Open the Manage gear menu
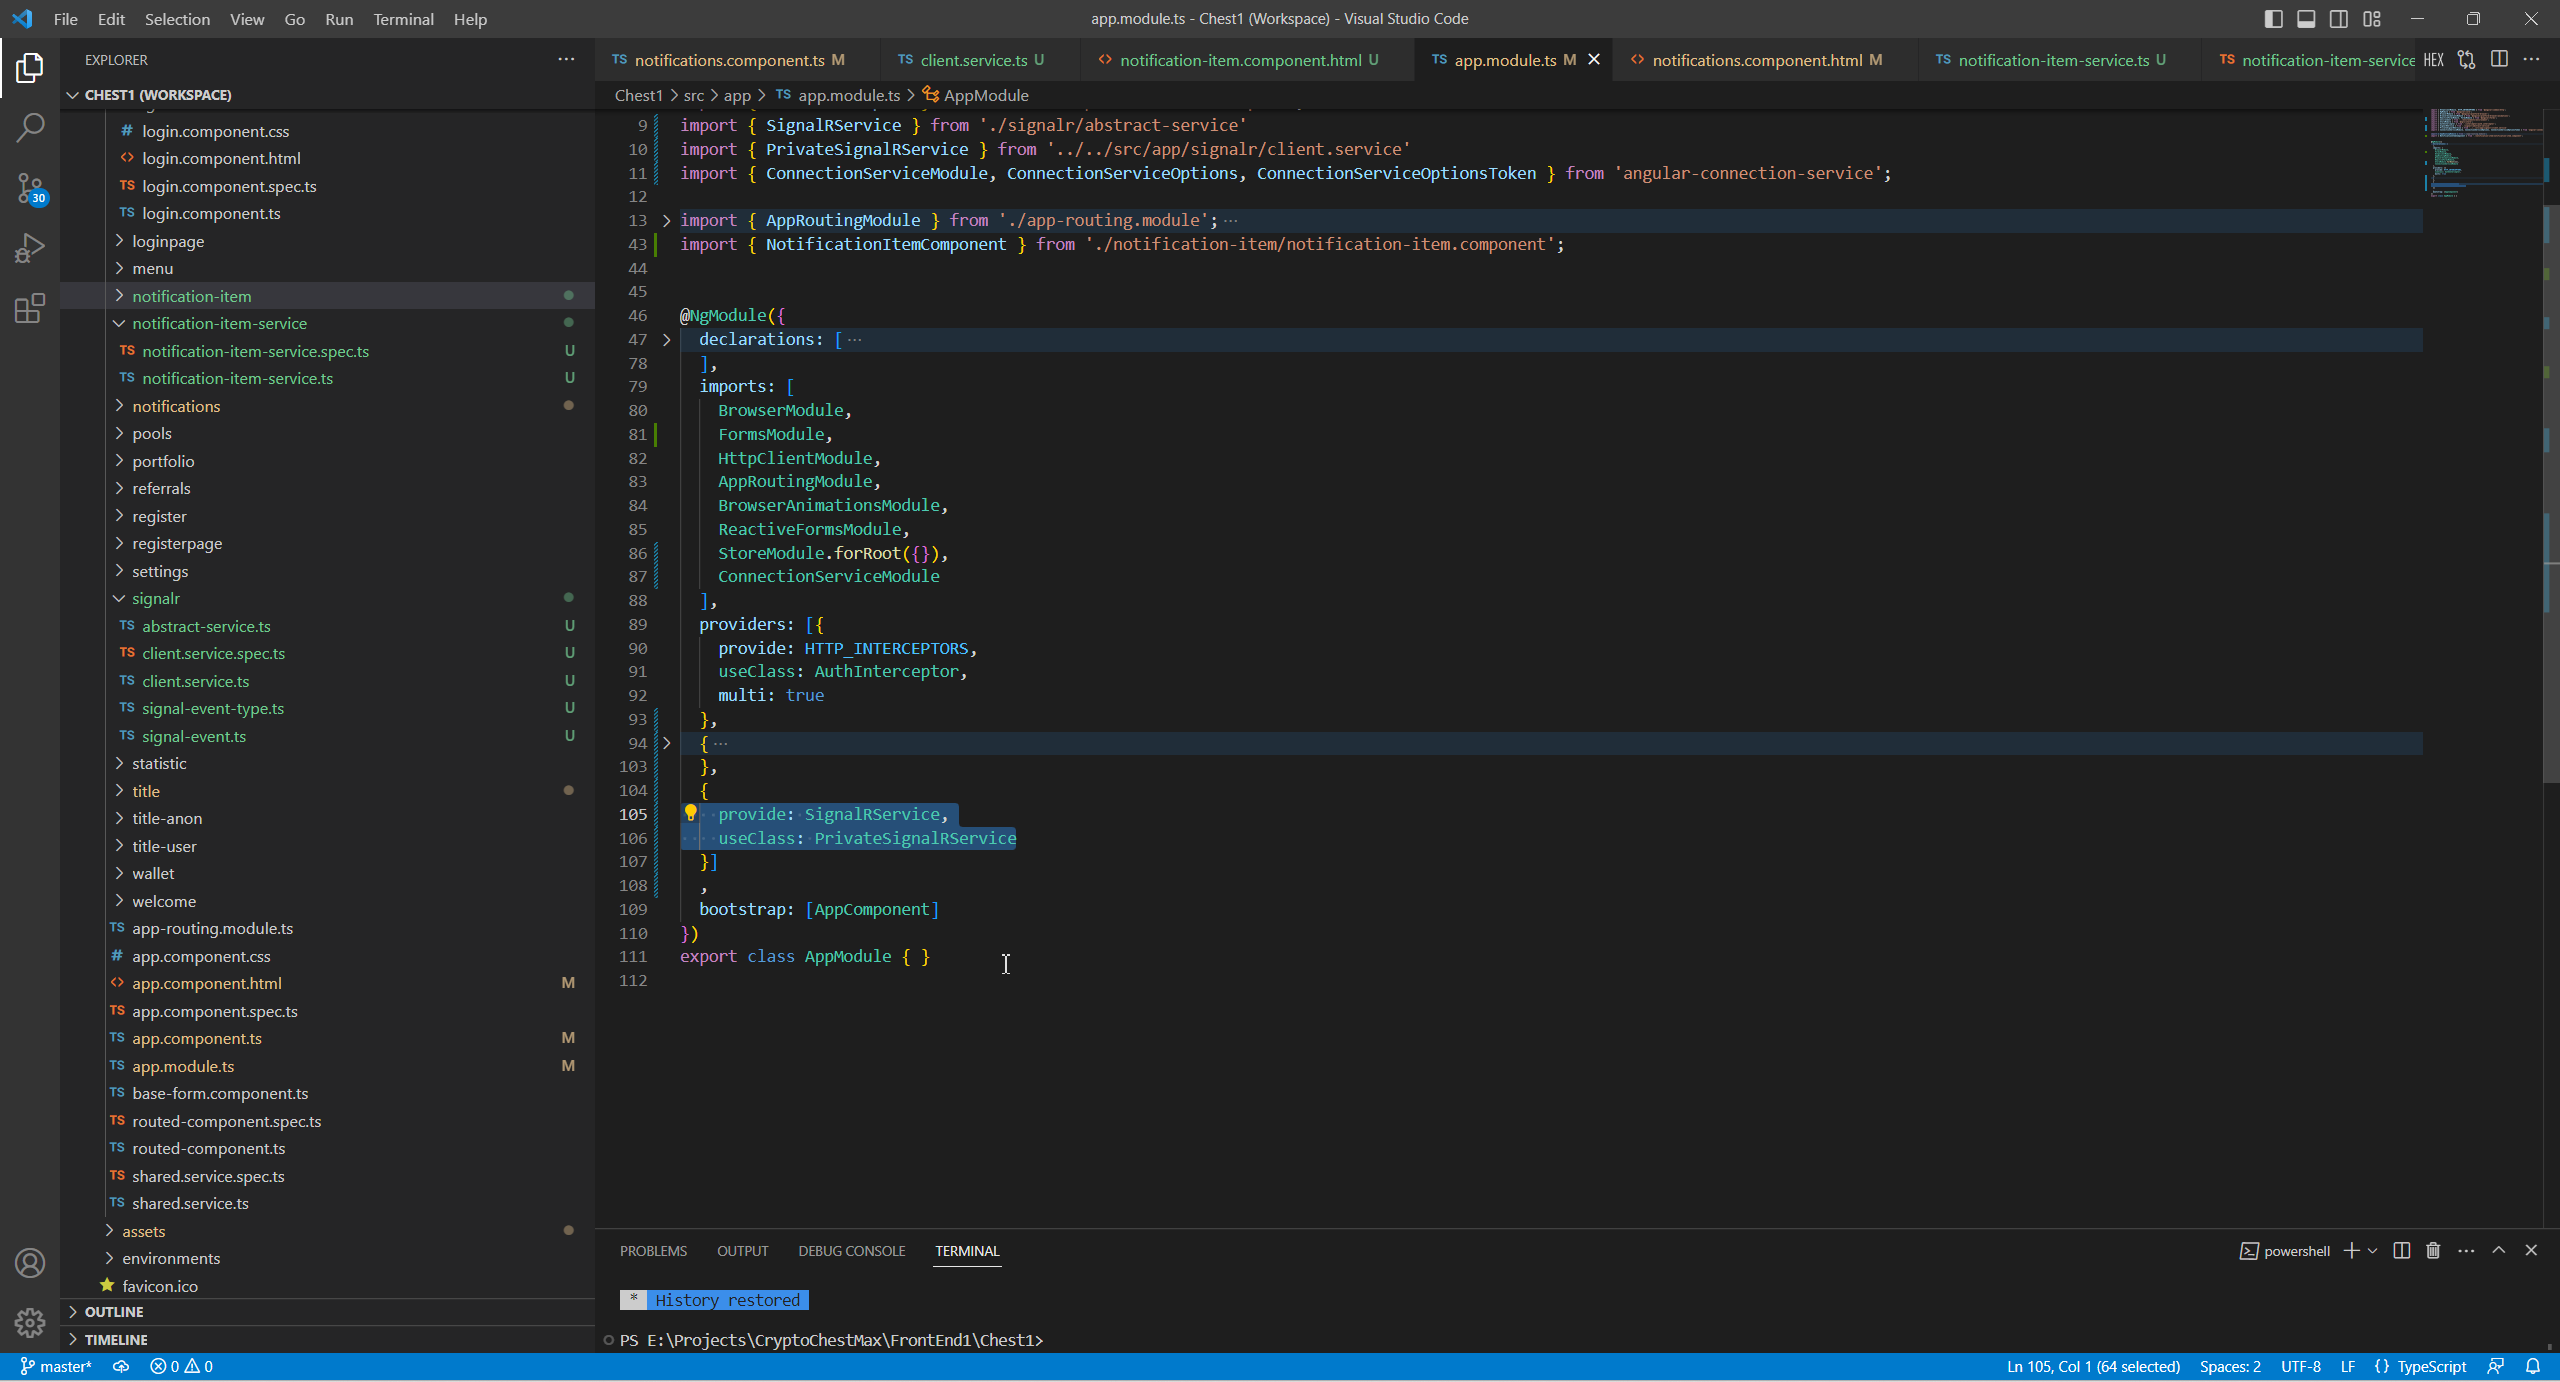 pyautogui.click(x=30, y=1322)
